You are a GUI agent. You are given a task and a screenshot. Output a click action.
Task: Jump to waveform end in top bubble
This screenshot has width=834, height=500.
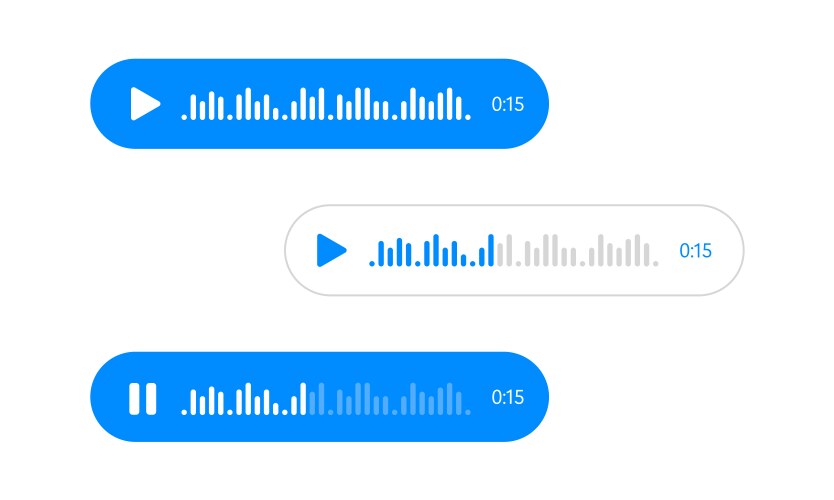(468, 116)
